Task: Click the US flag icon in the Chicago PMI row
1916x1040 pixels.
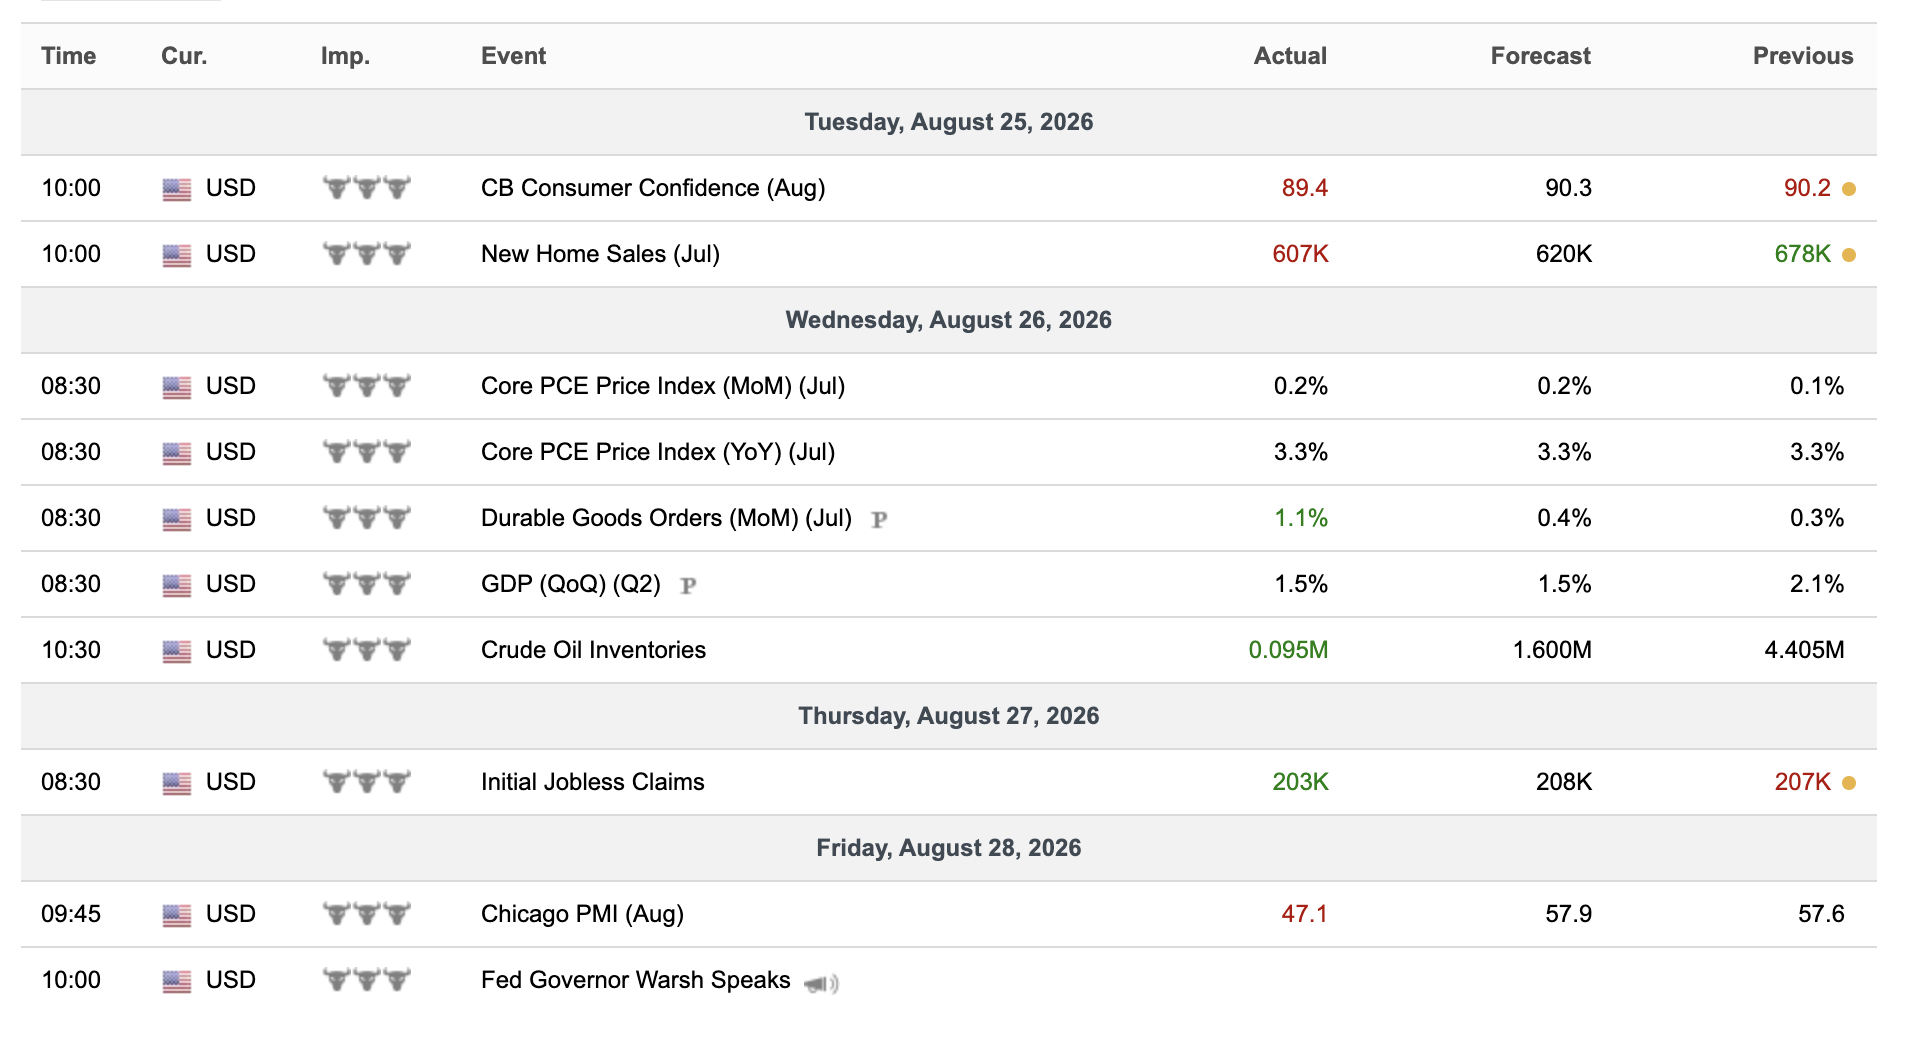Action: [177, 915]
